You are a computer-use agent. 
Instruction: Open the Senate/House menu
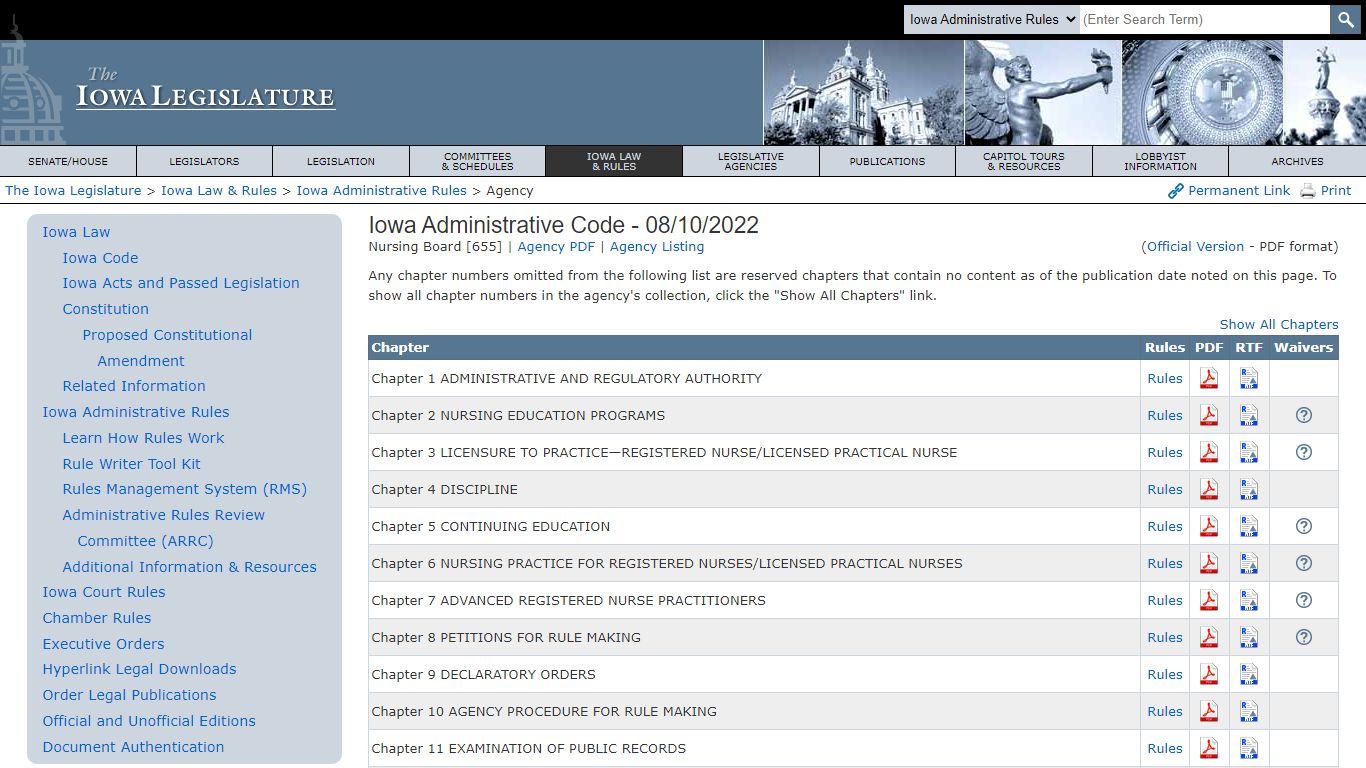tap(68, 161)
